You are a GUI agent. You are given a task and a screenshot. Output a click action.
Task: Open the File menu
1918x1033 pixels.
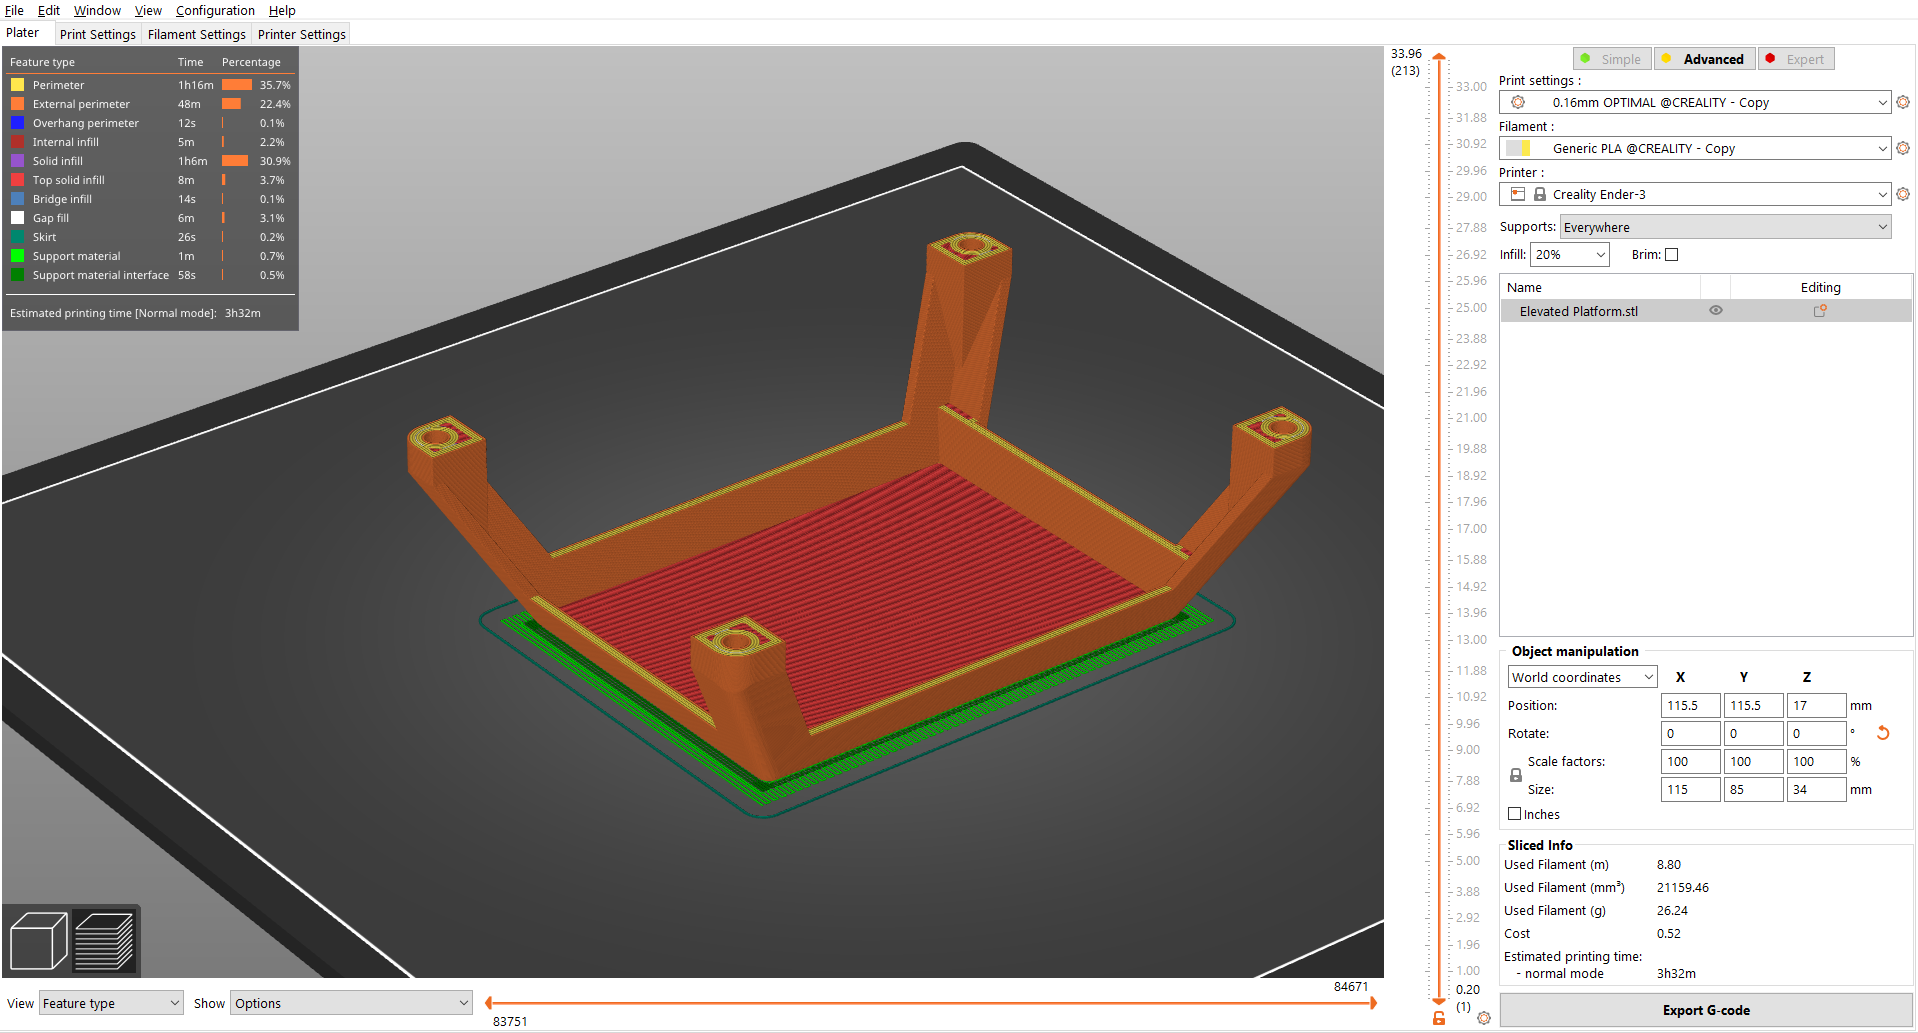[x=14, y=10]
